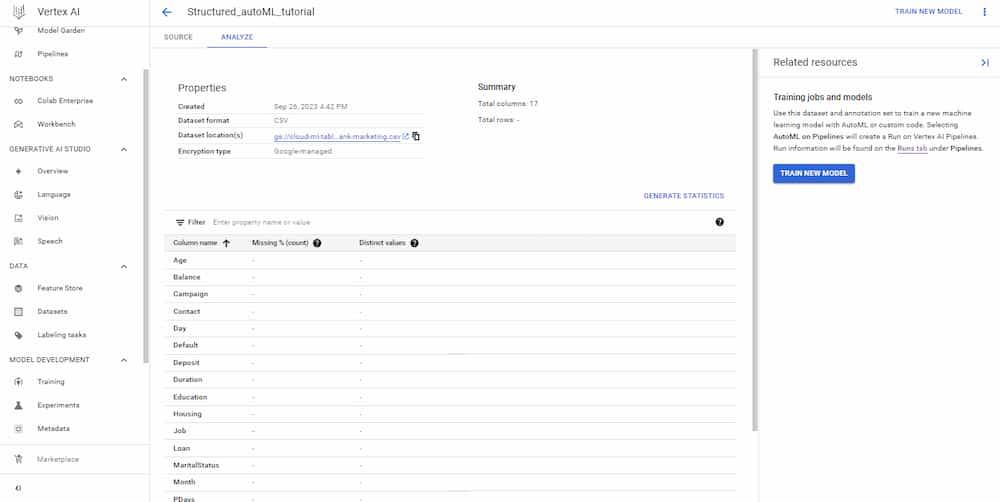This screenshot has width=1000, height=502.
Task: Click the Column name header
Action: coord(195,243)
